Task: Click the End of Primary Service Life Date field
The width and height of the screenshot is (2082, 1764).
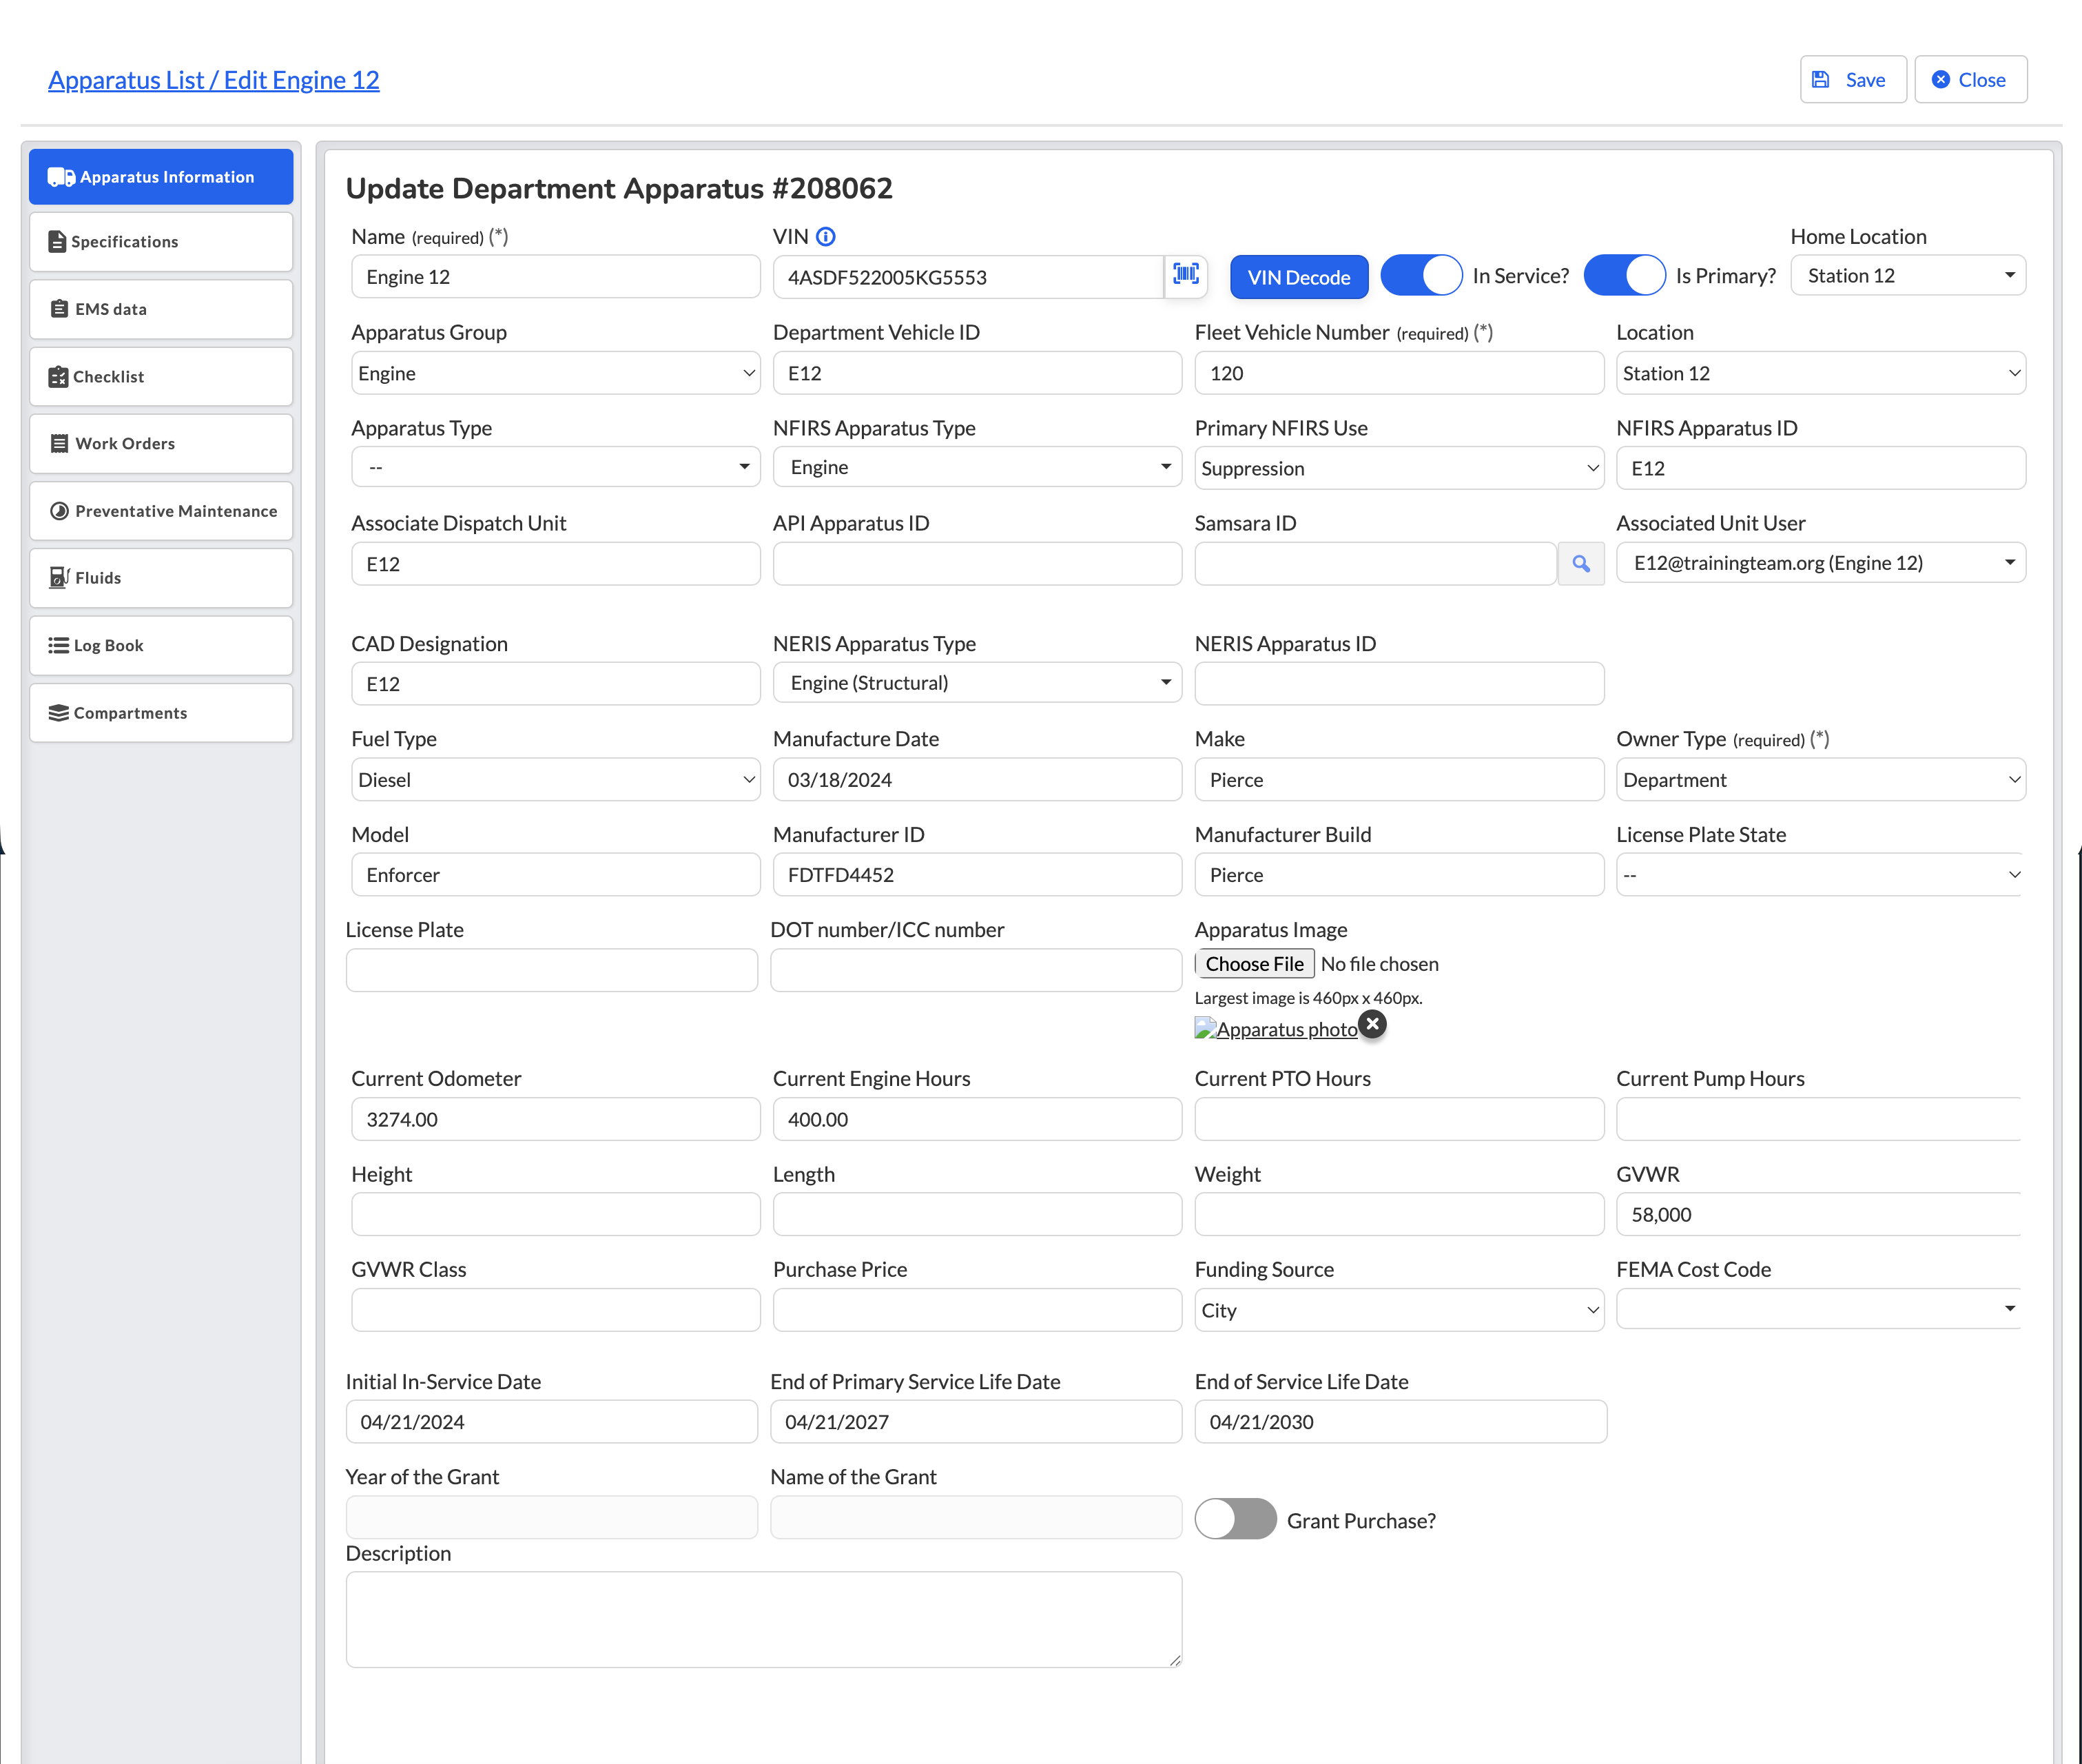Action: (x=976, y=1422)
